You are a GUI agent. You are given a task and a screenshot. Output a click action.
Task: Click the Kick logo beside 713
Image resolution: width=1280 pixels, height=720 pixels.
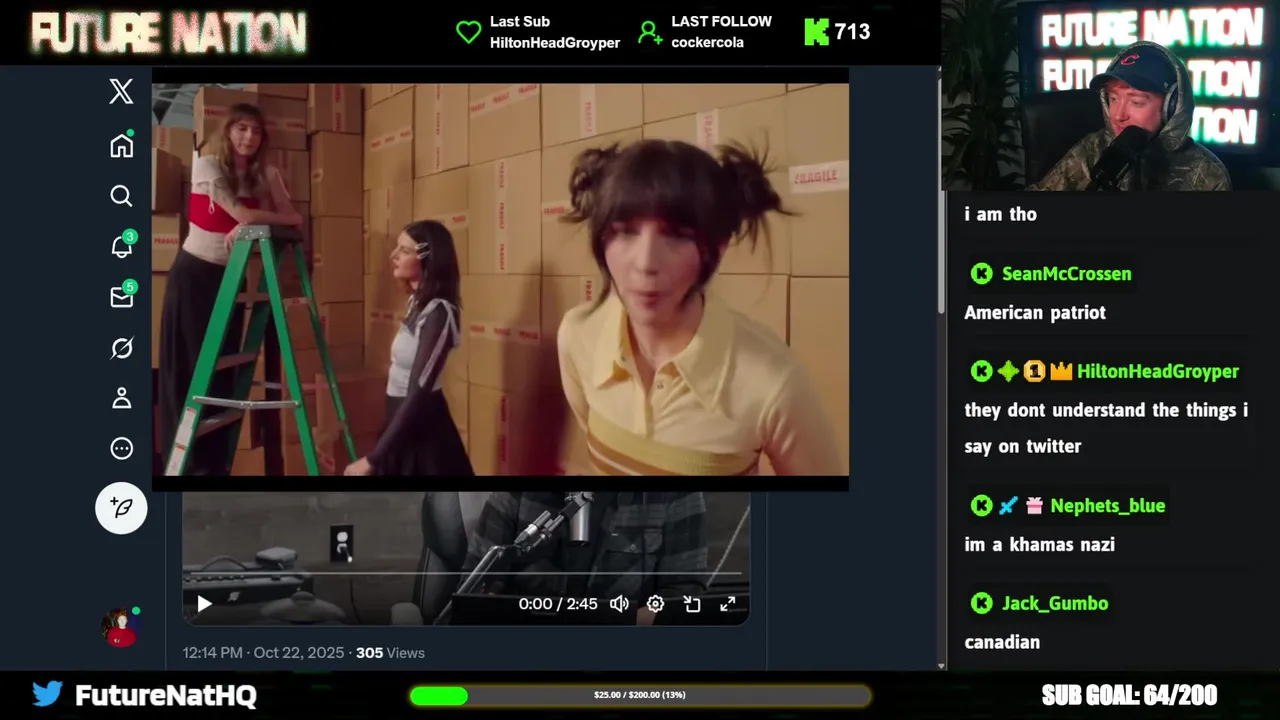click(816, 32)
